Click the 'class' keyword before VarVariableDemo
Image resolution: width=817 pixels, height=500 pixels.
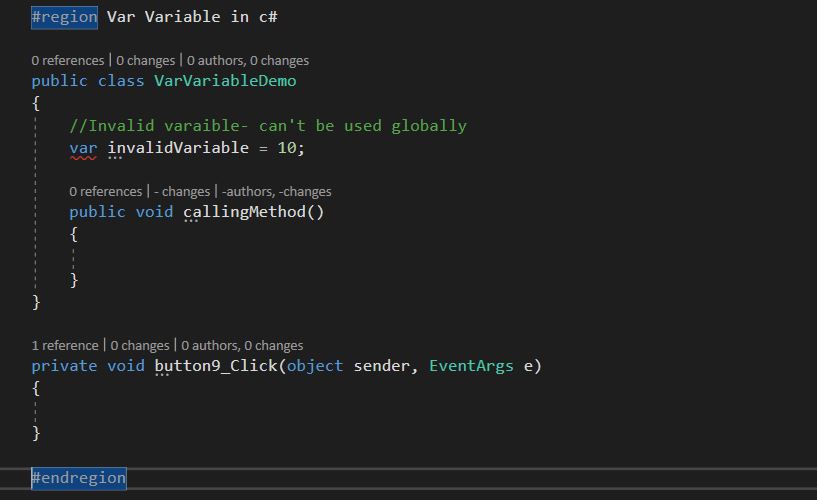click(x=121, y=81)
